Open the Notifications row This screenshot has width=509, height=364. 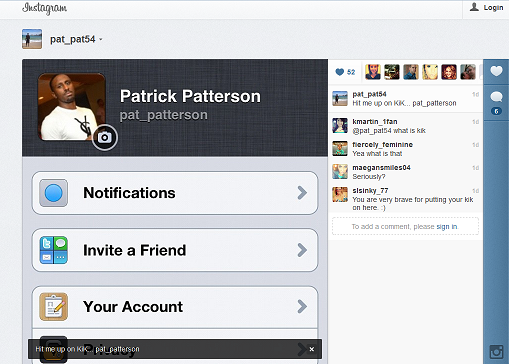(x=175, y=193)
